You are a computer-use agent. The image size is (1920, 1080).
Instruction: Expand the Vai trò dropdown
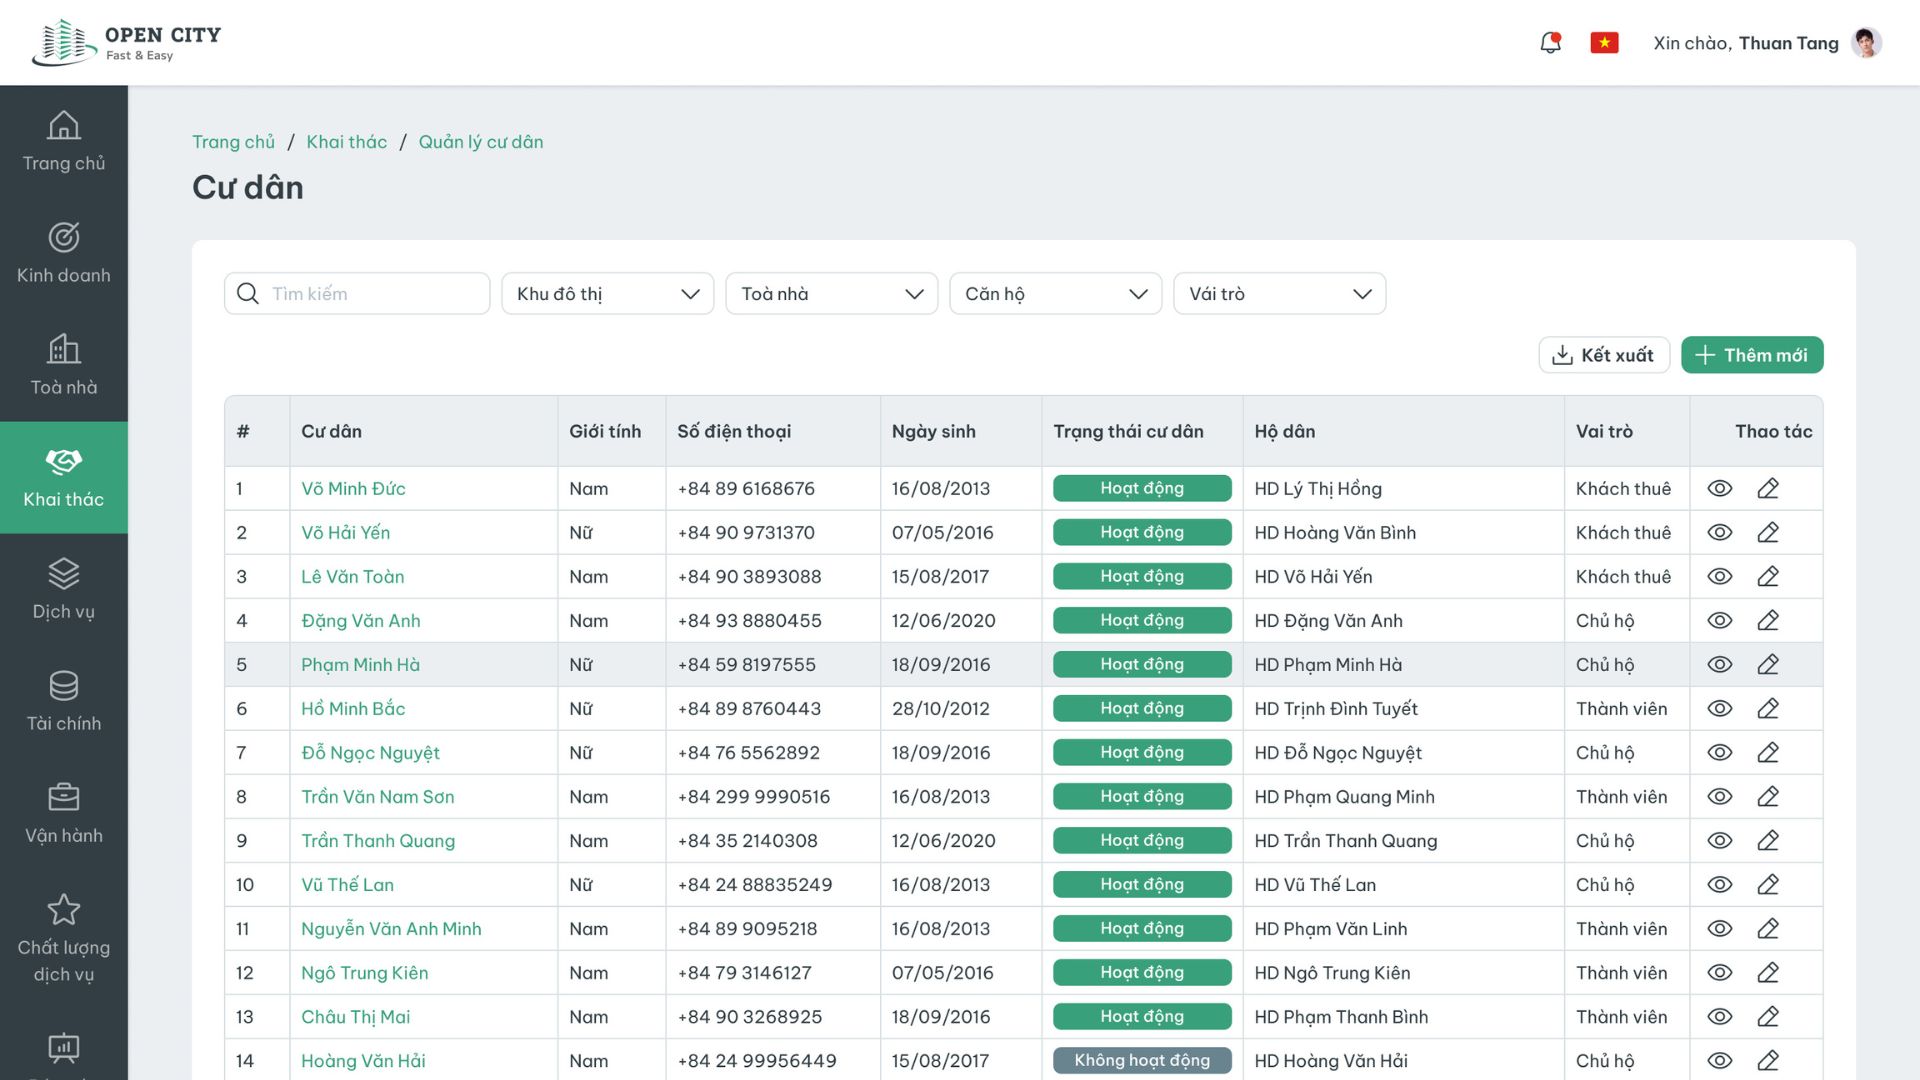pyautogui.click(x=1279, y=293)
